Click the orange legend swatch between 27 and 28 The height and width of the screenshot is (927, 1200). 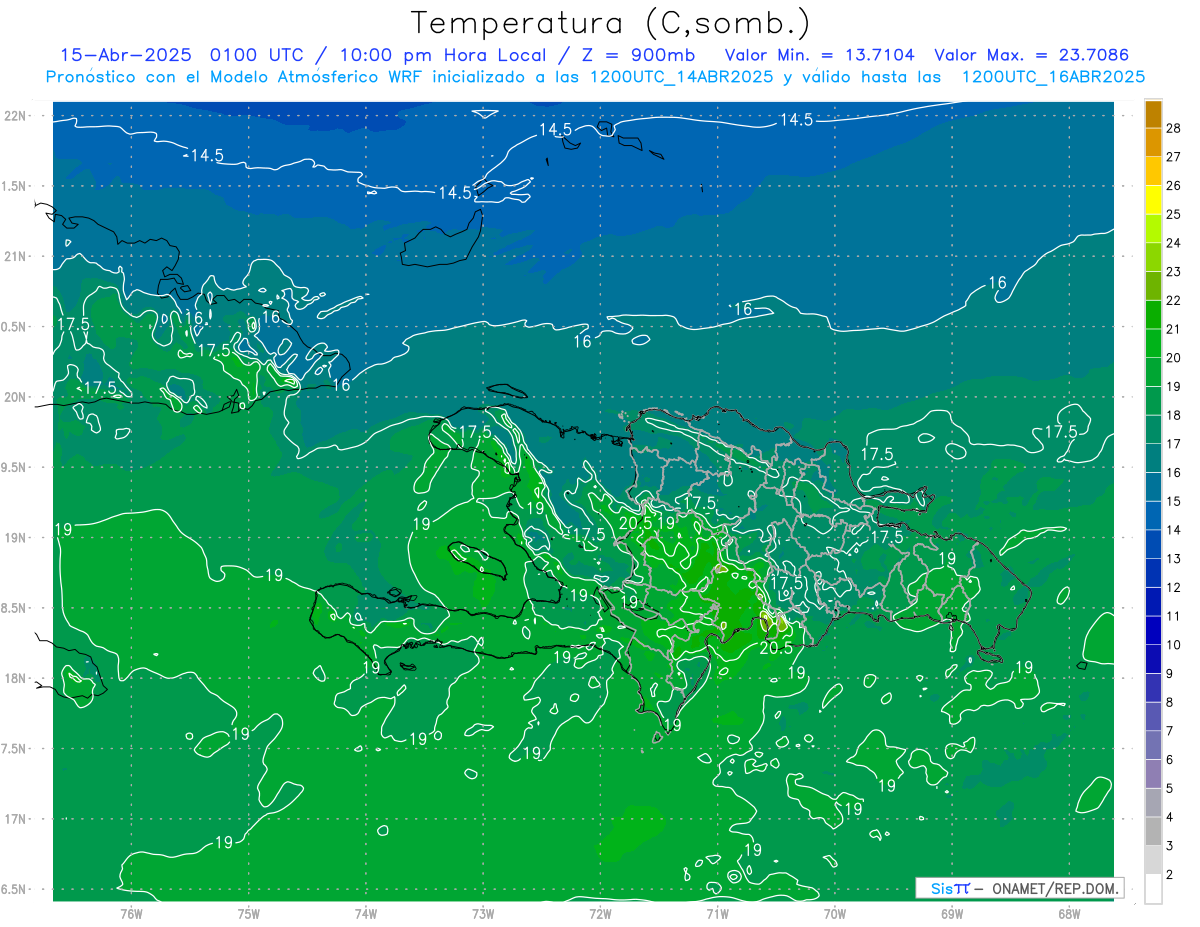pyautogui.click(x=1153, y=142)
